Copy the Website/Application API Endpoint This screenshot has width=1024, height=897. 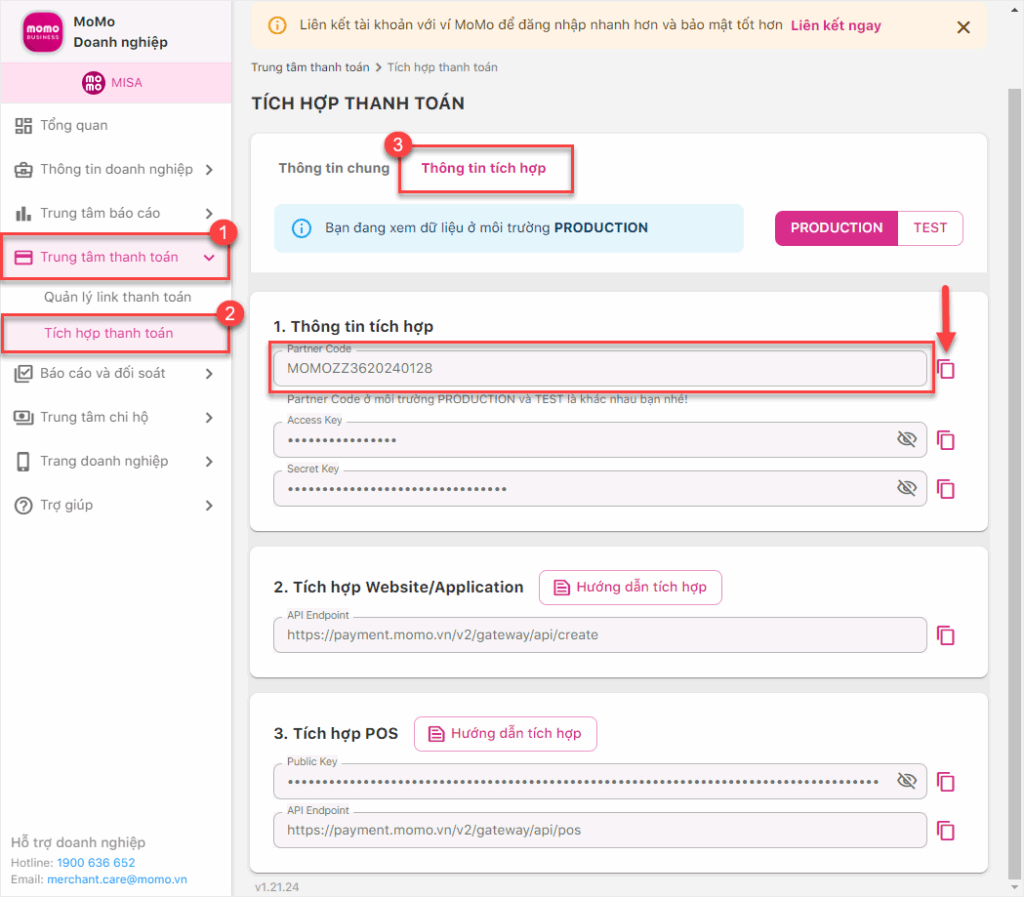click(x=946, y=635)
